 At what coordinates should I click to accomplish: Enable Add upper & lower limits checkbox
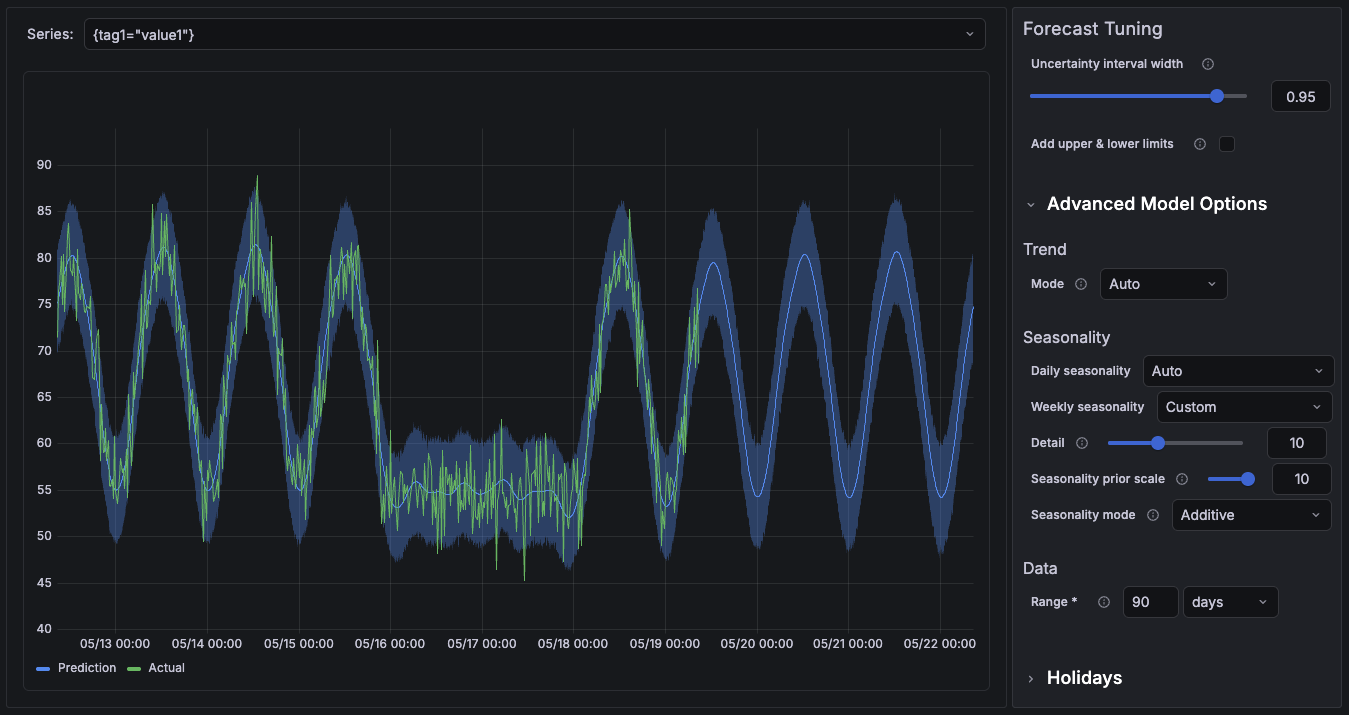point(1227,144)
